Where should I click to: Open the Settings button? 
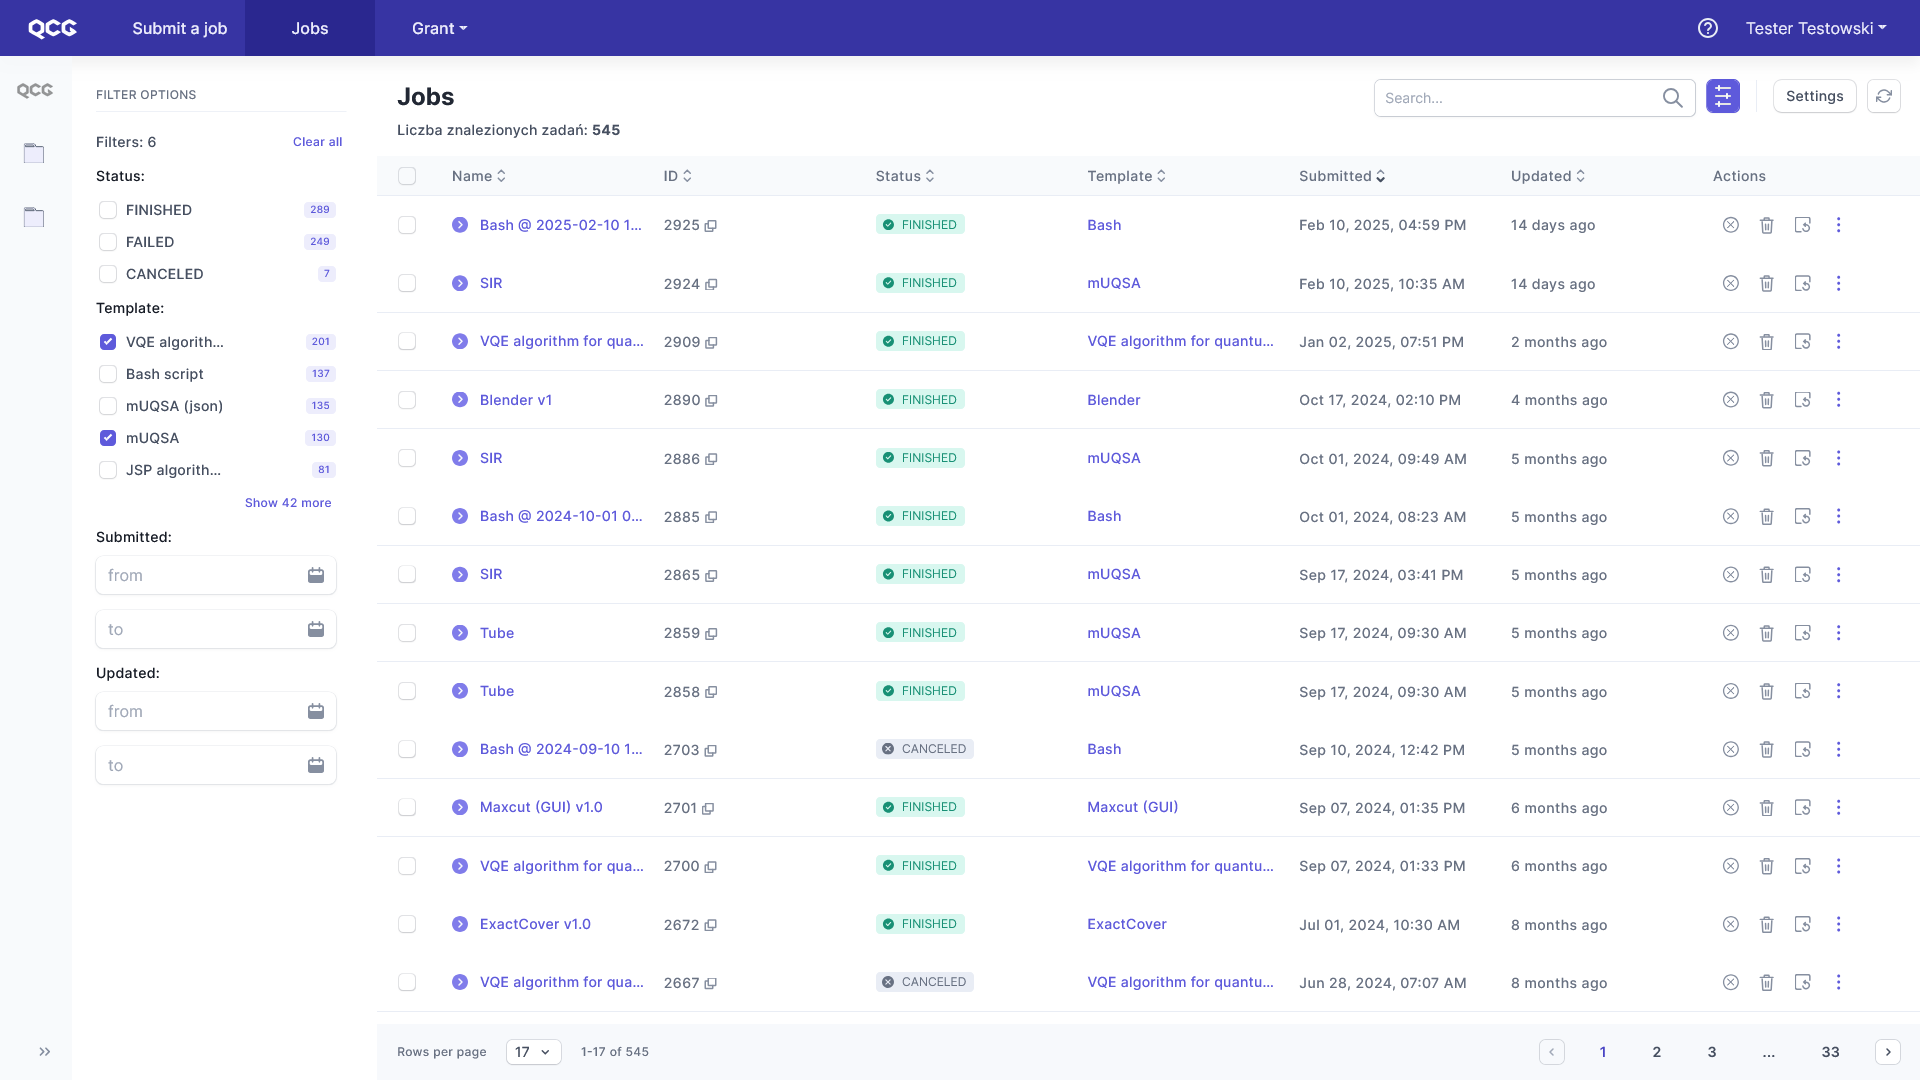pos(1814,96)
